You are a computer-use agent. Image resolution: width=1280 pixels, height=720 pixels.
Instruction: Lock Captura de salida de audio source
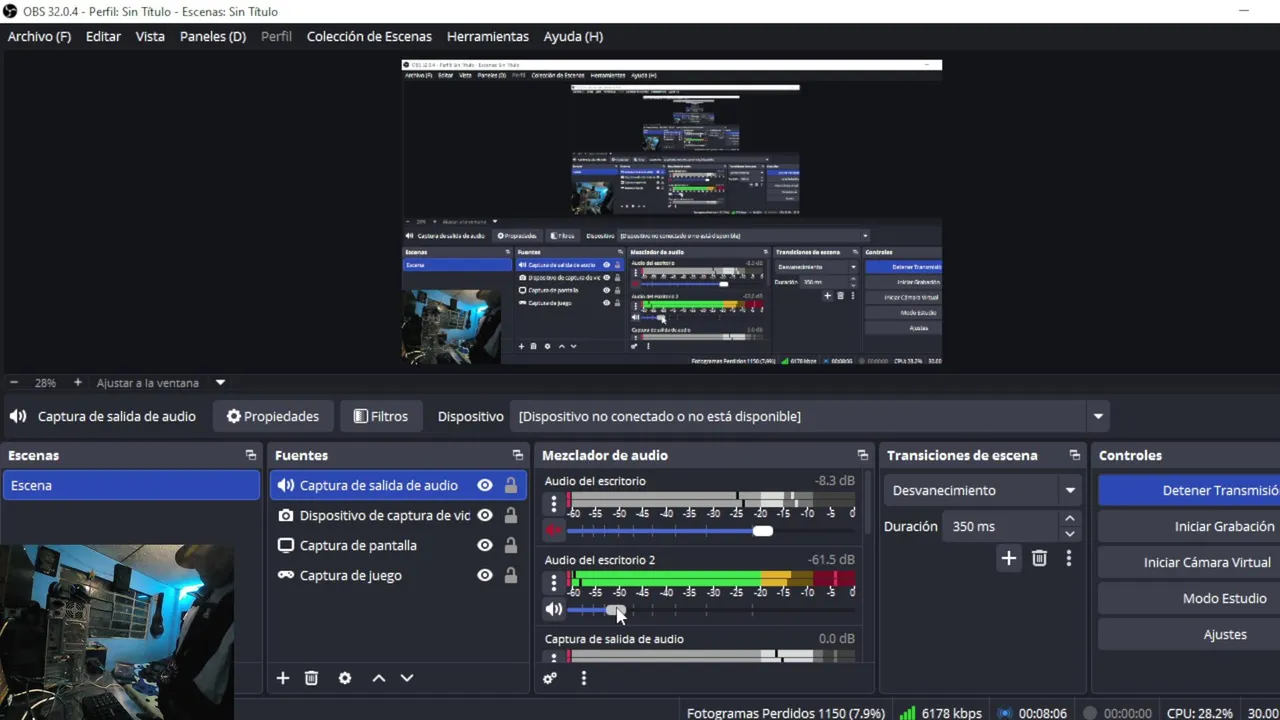[511, 485]
